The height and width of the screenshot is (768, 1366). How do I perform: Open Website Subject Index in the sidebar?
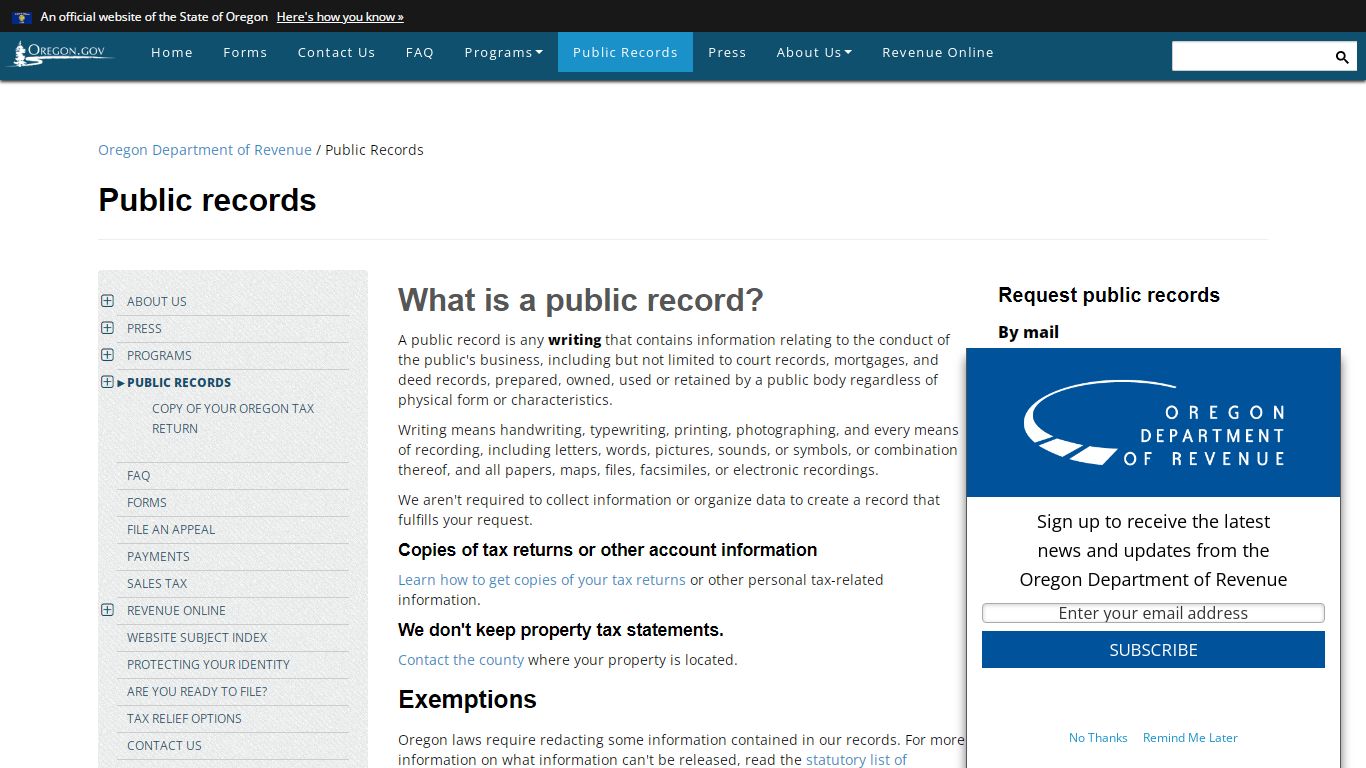coord(197,638)
